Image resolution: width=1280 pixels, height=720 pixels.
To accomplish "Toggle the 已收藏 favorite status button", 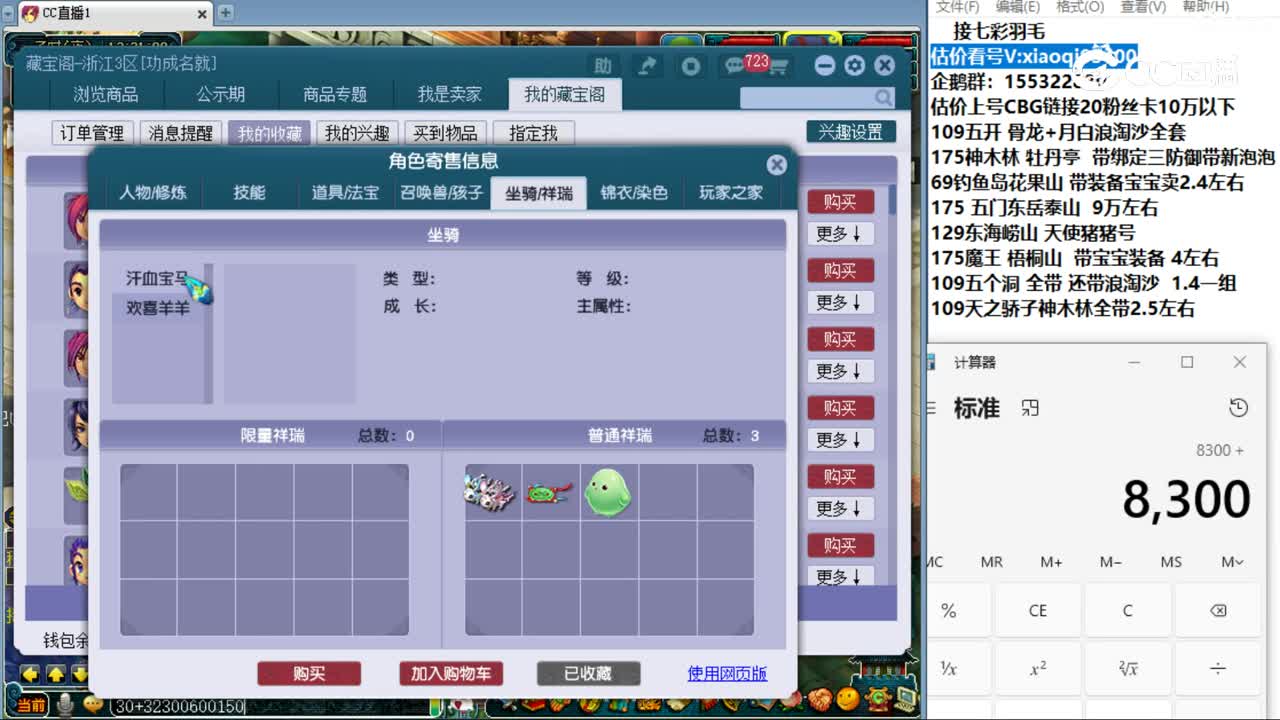I will [588, 673].
